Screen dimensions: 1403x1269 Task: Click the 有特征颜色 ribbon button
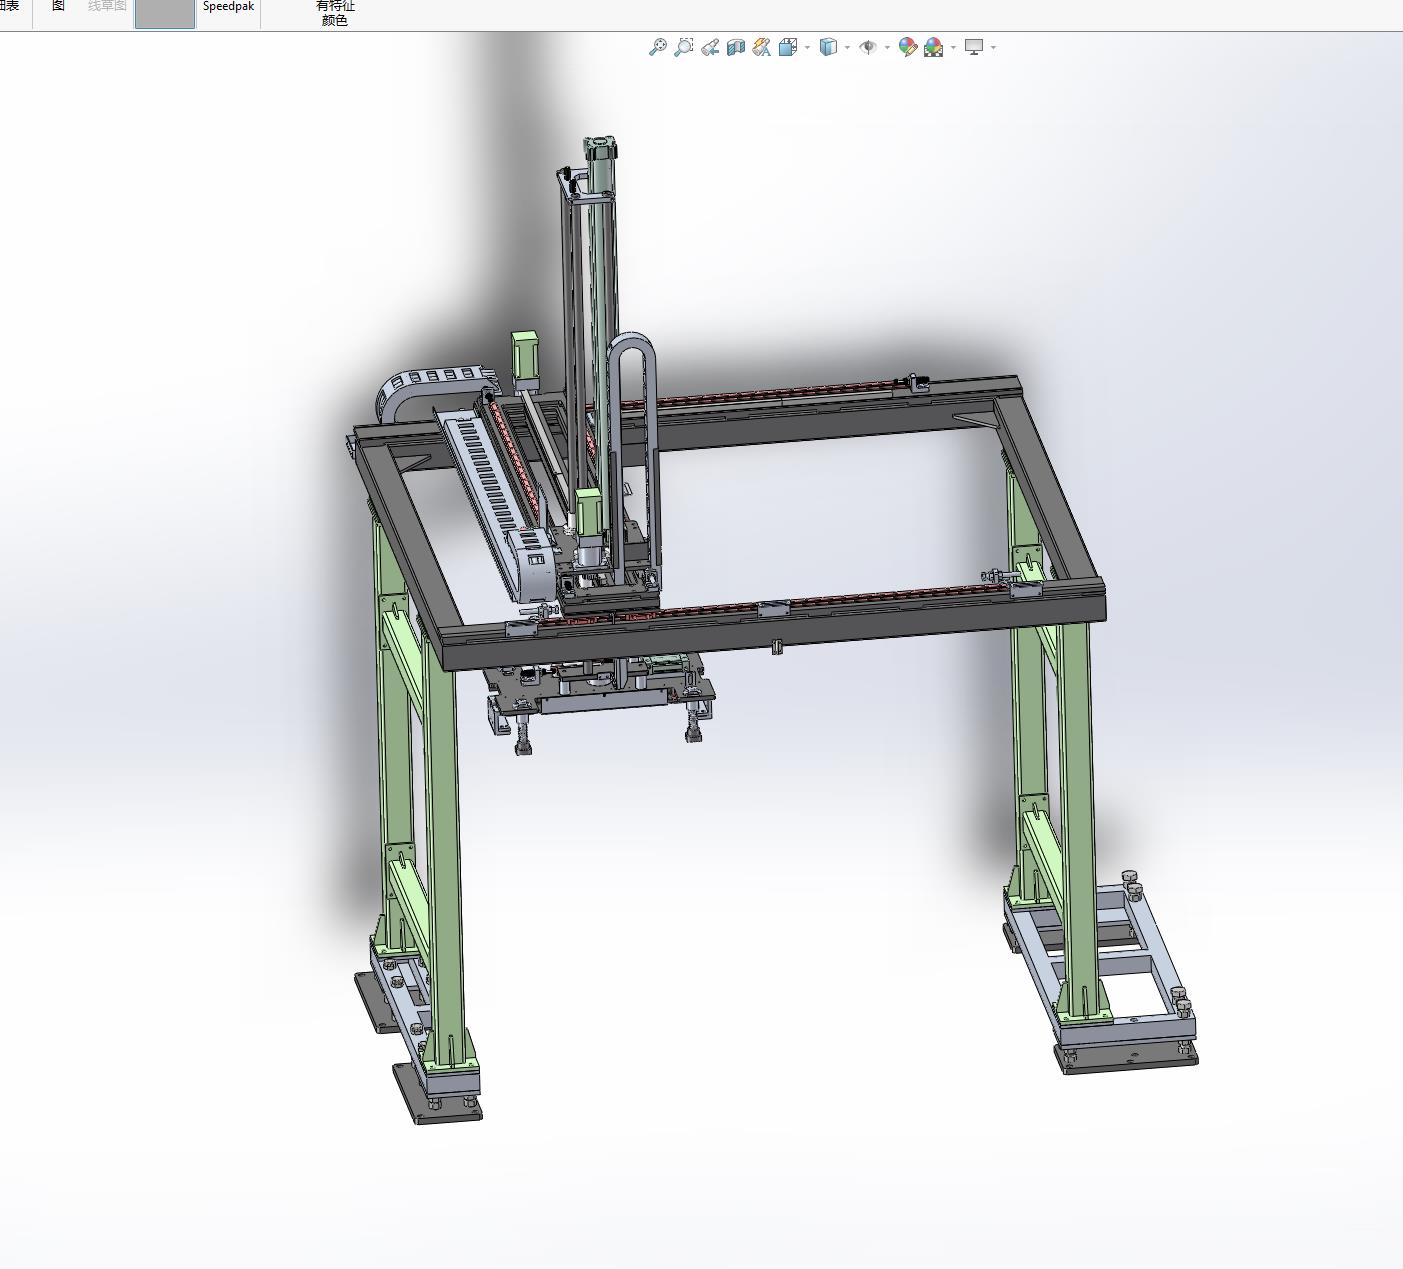pyautogui.click(x=335, y=12)
